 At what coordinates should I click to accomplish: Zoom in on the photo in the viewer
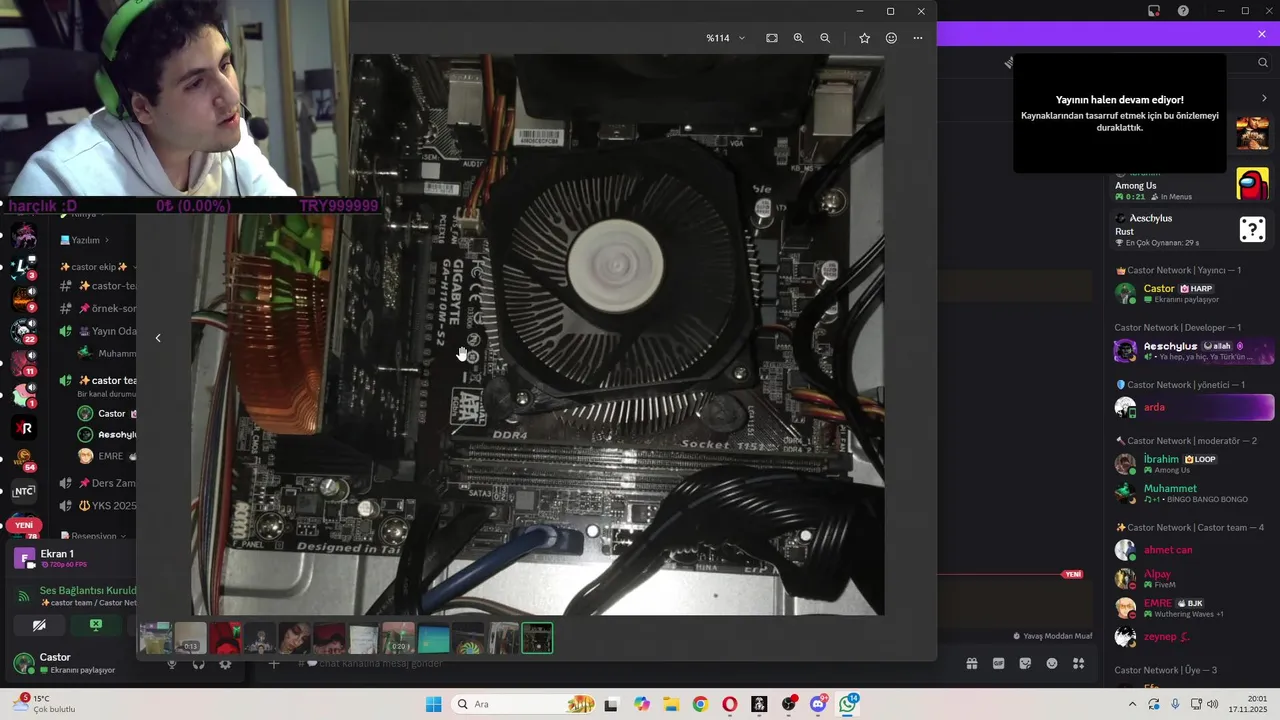point(798,38)
